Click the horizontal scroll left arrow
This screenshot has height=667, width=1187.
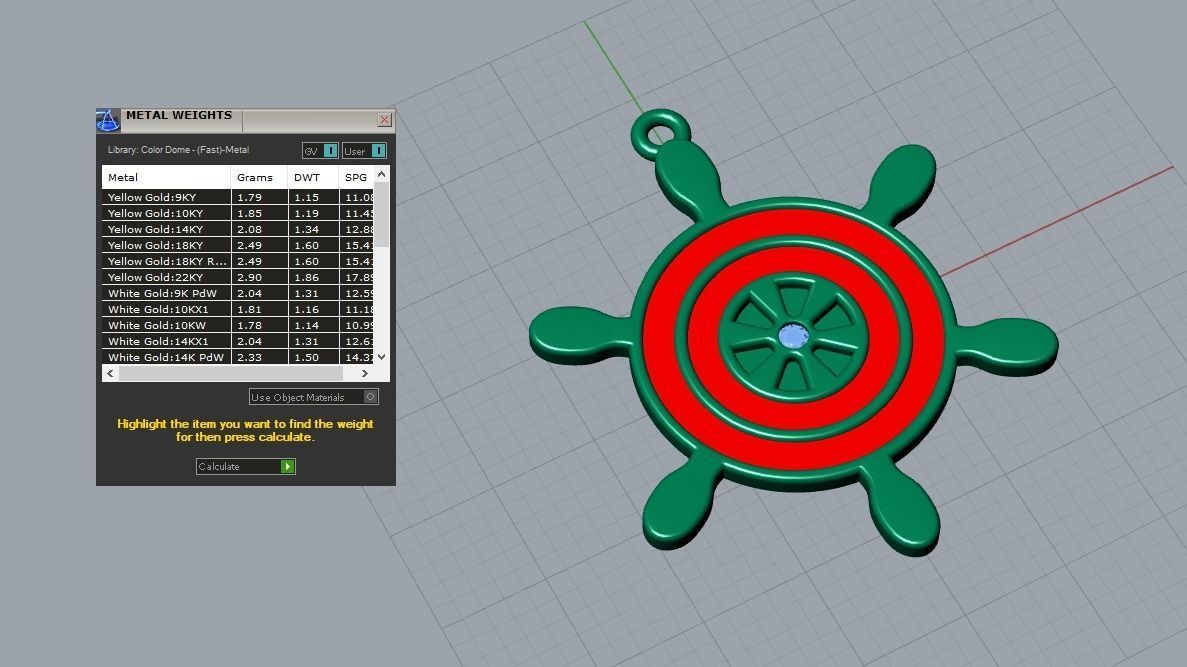tap(111, 373)
